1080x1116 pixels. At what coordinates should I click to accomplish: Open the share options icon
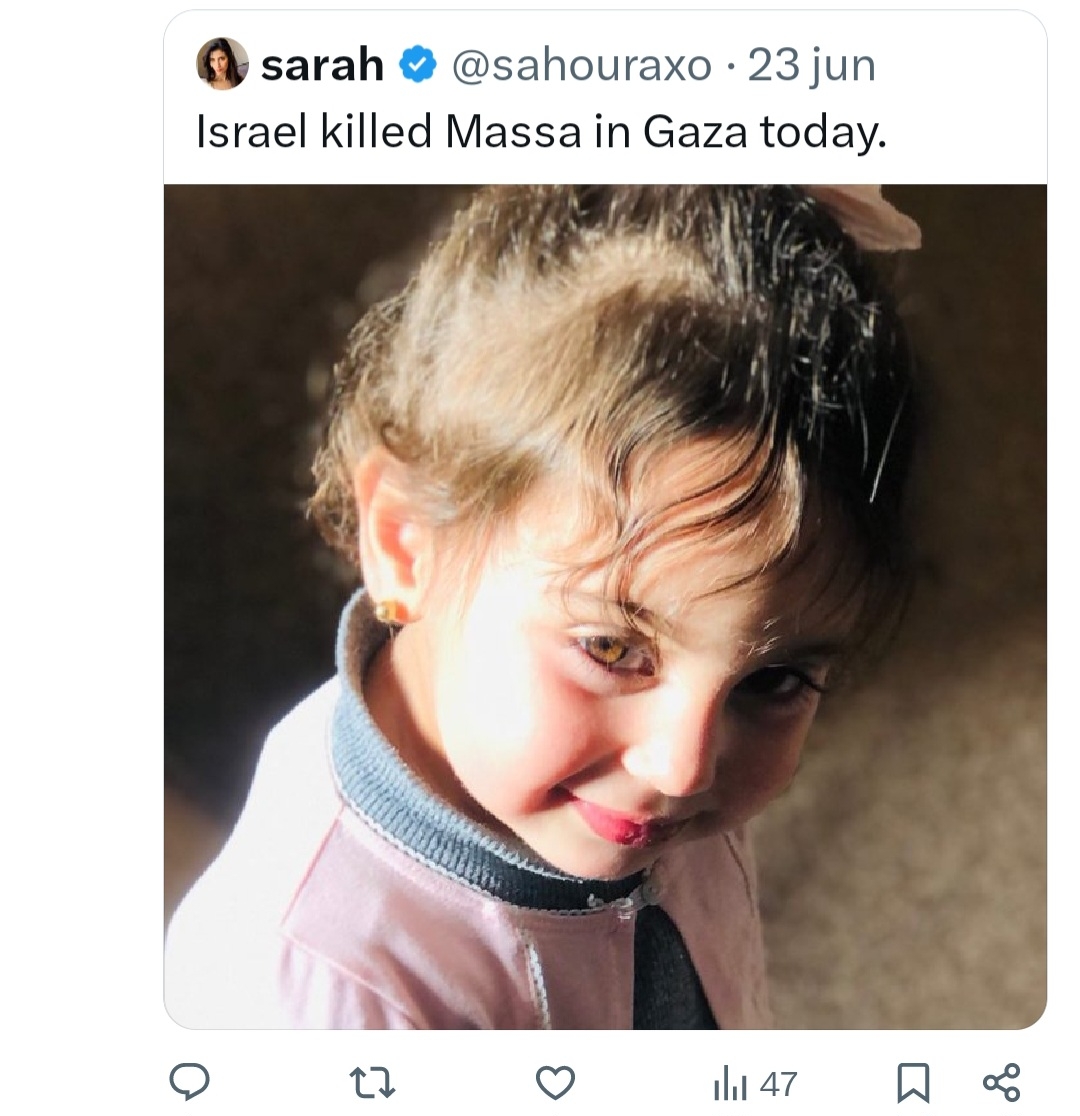click(1001, 1082)
